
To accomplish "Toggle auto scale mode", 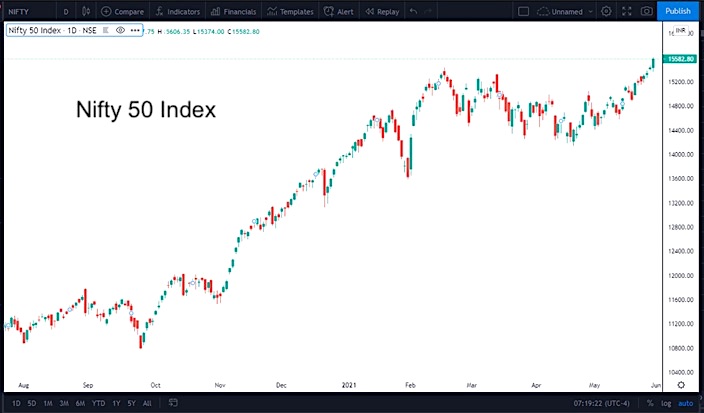I will tap(686, 403).
